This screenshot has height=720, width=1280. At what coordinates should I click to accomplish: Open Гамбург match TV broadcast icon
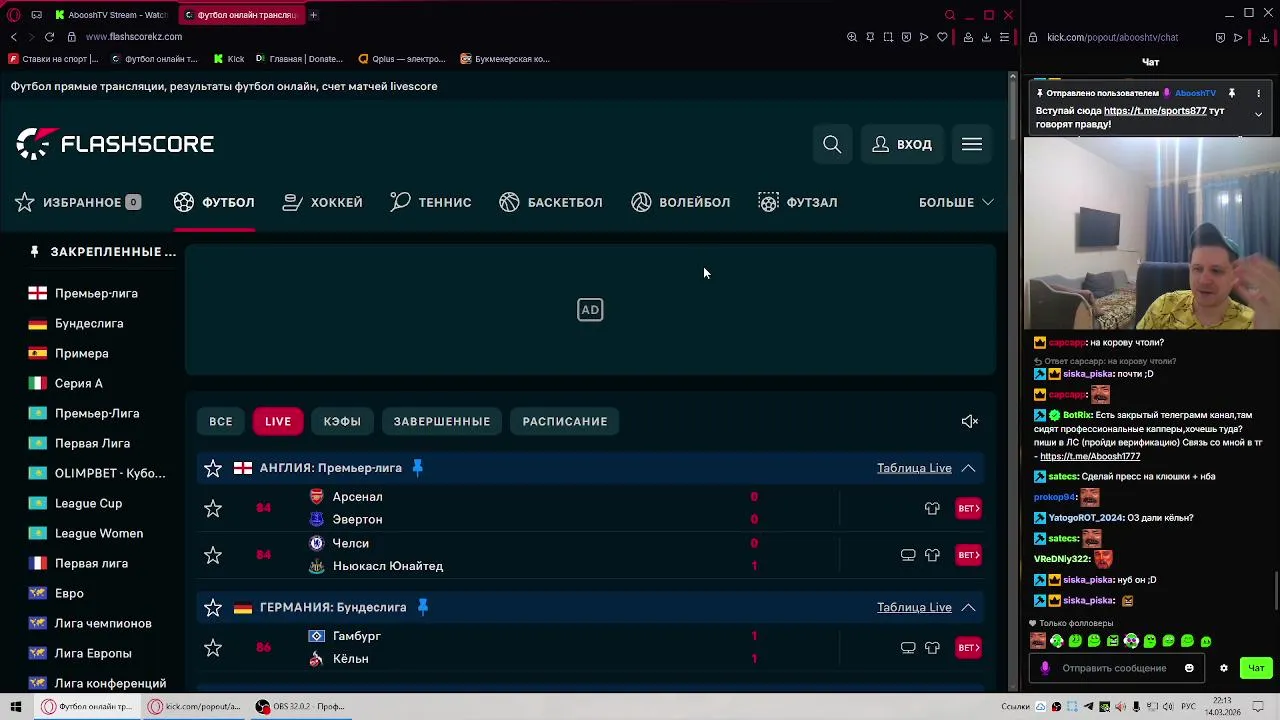click(908, 647)
